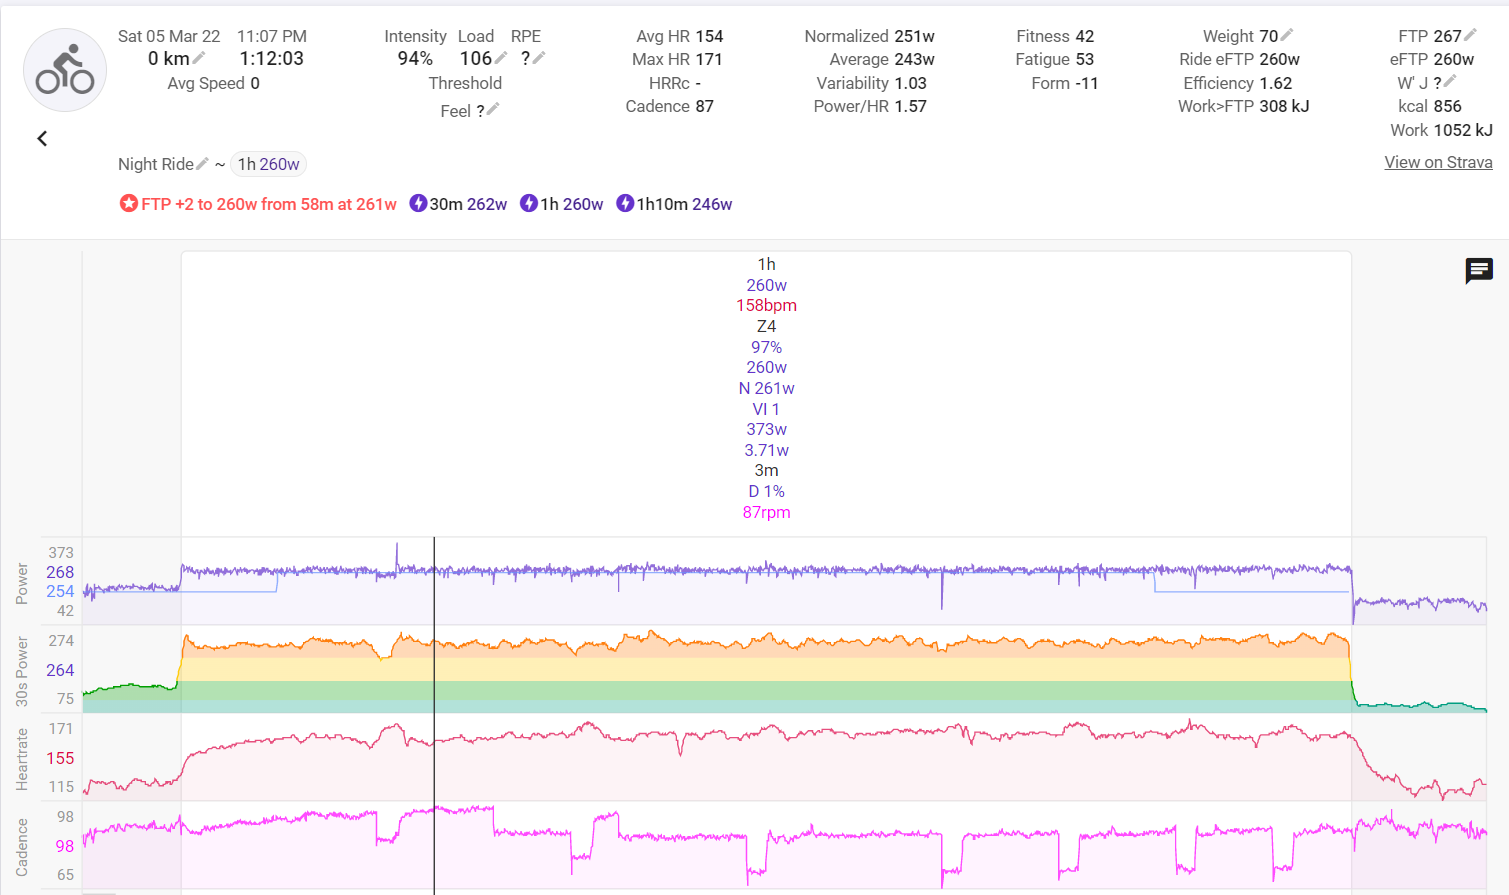
Task: Edit FTP 267 via pencil icon
Action: [1470, 35]
